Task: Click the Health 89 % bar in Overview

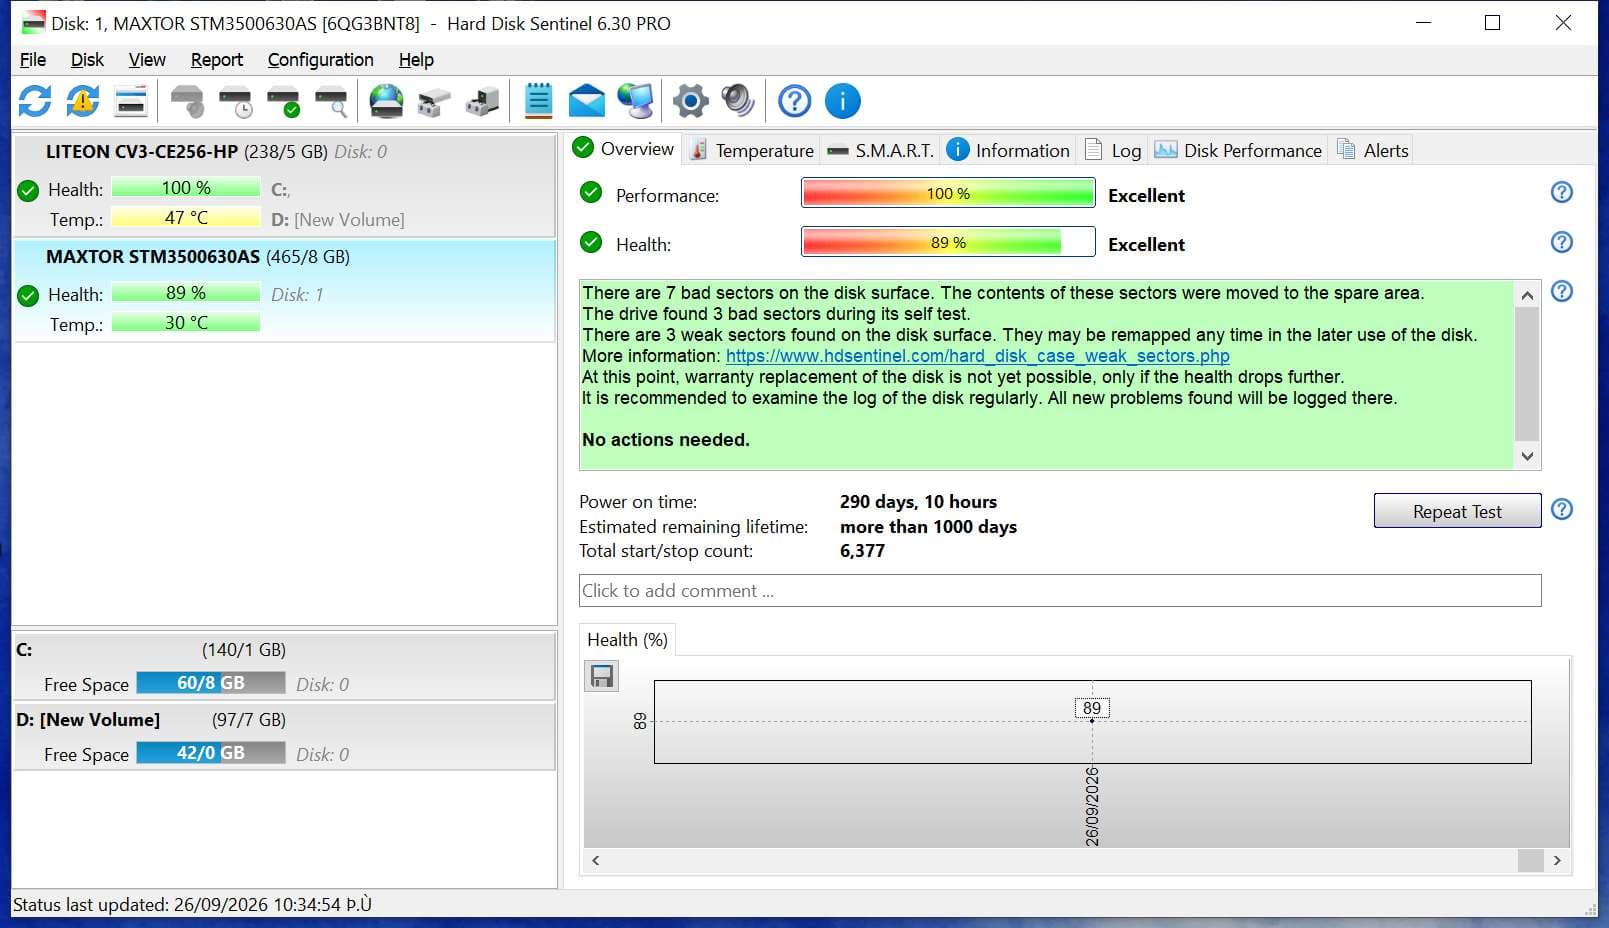Action: pos(948,242)
